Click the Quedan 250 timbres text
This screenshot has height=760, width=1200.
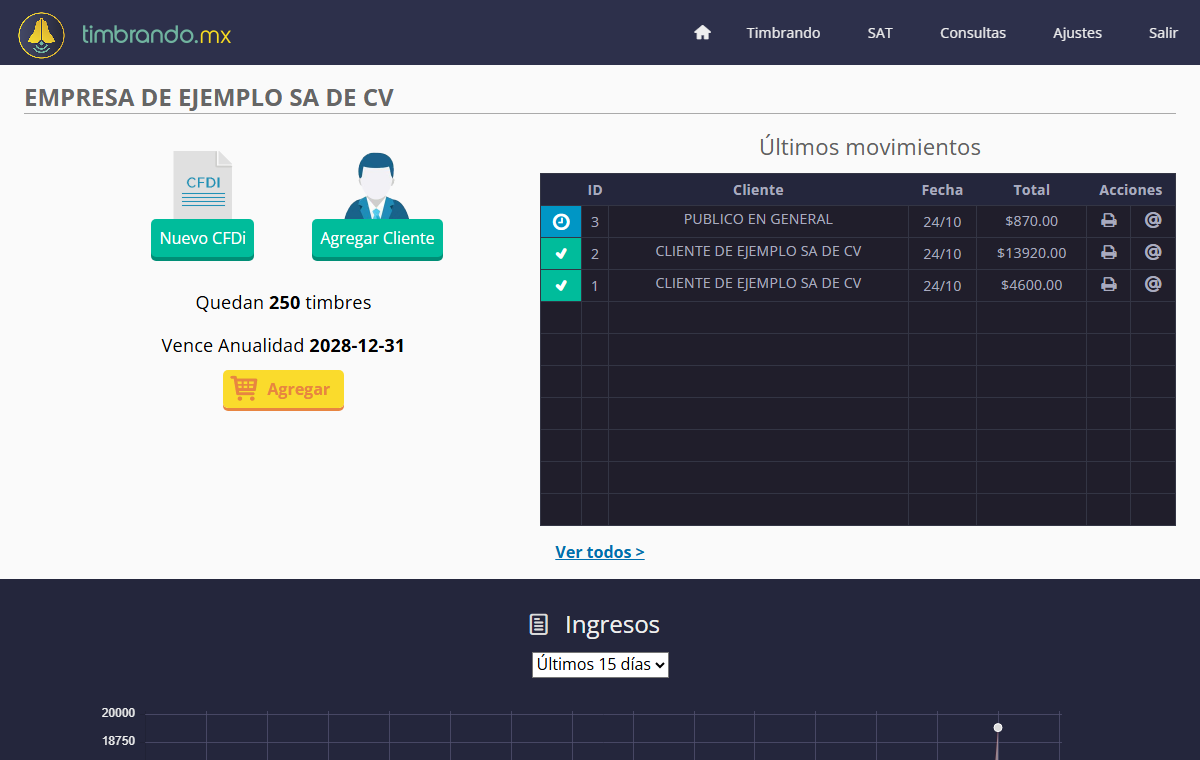(x=283, y=302)
